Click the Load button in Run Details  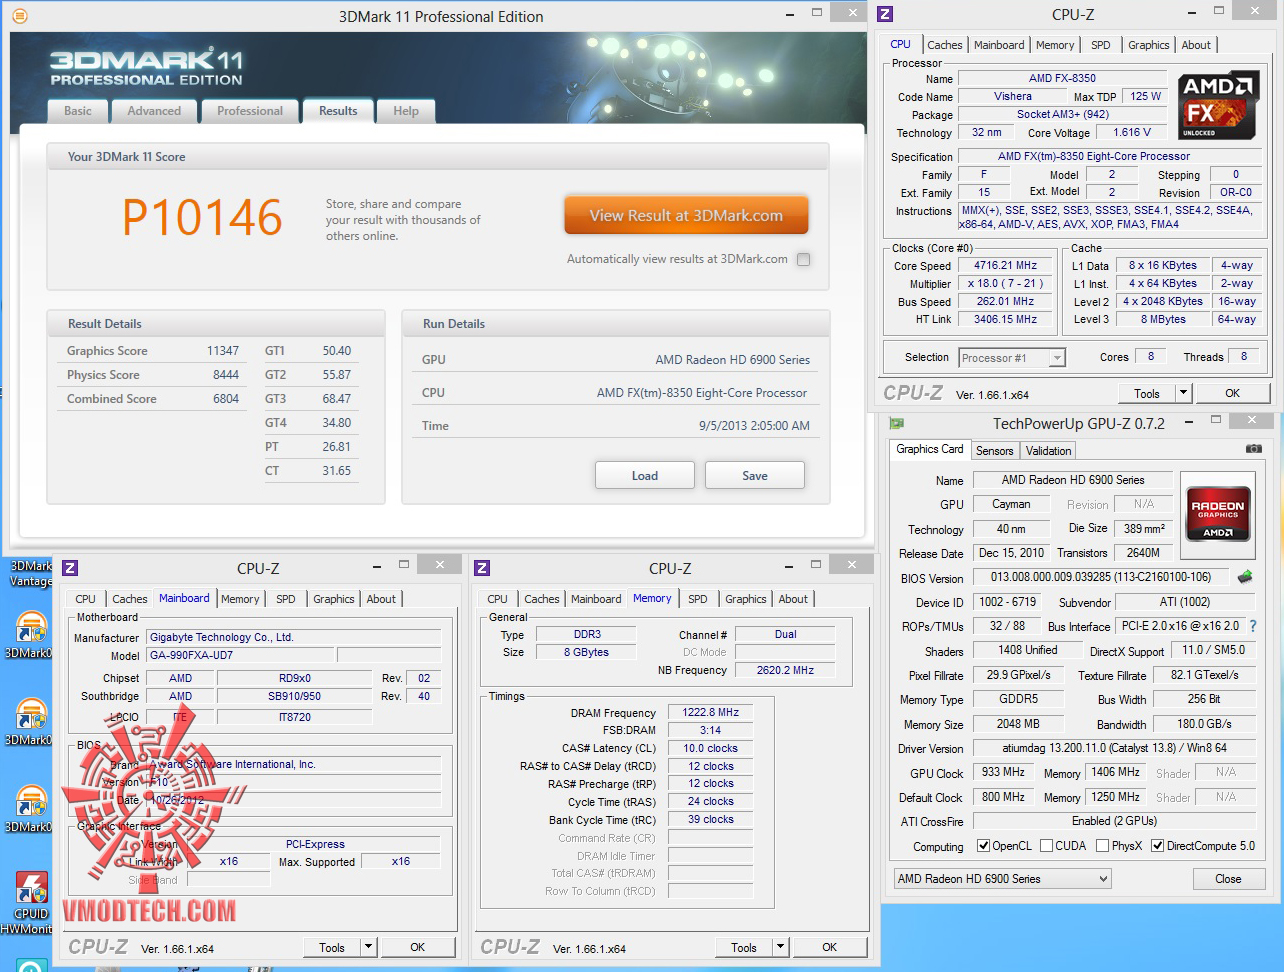click(645, 475)
